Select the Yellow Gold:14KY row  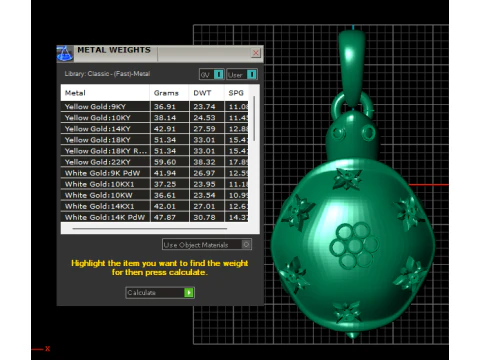pyautogui.click(x=154, y=129)
